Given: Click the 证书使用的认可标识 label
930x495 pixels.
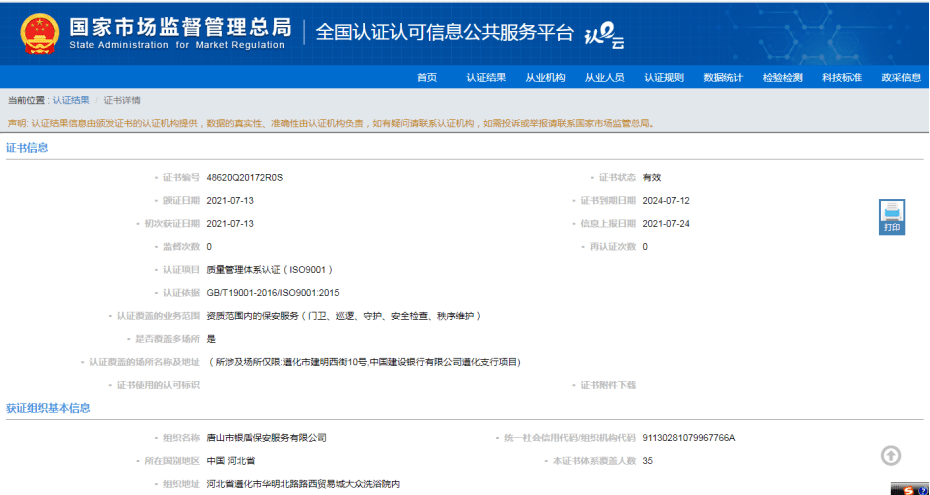Looking at the screenshot, I should point(158,385).
